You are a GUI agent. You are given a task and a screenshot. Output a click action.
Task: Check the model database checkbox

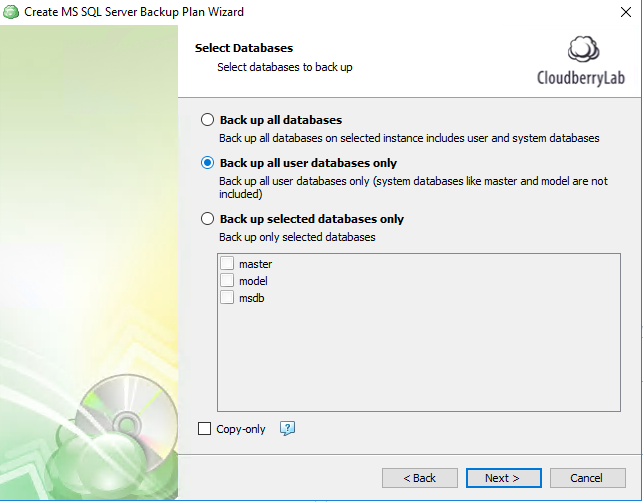[227, 281]
